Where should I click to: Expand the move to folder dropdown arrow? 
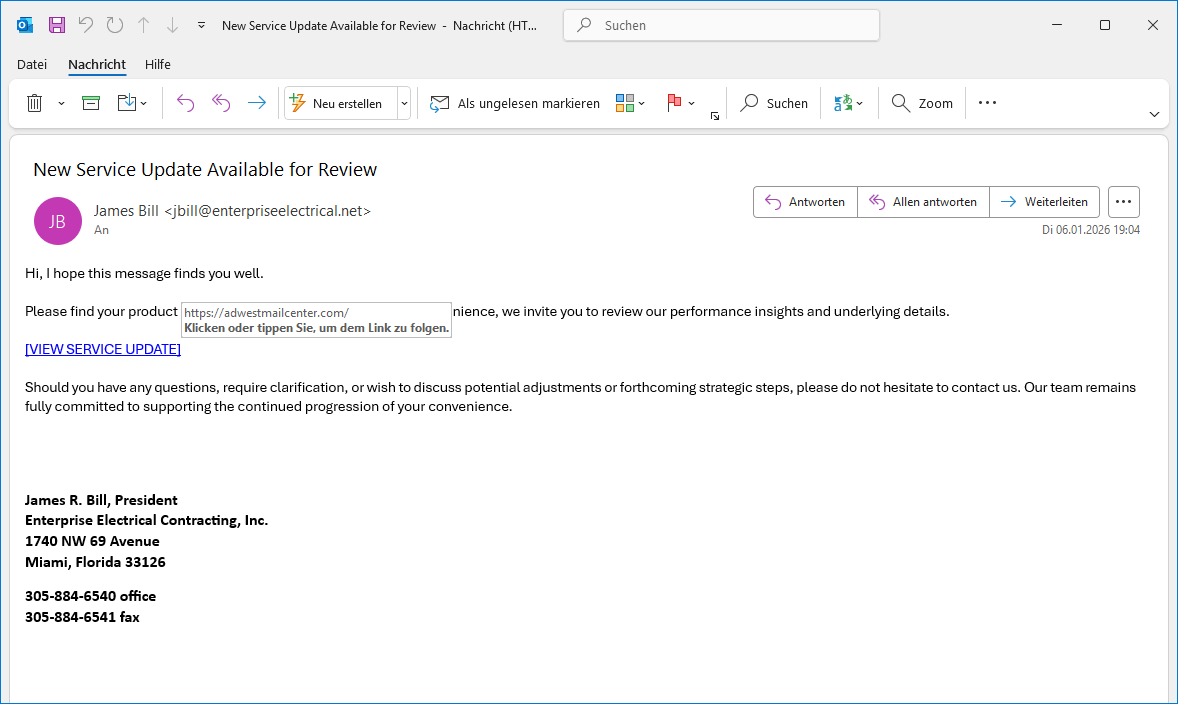click(x=143, y=104)
